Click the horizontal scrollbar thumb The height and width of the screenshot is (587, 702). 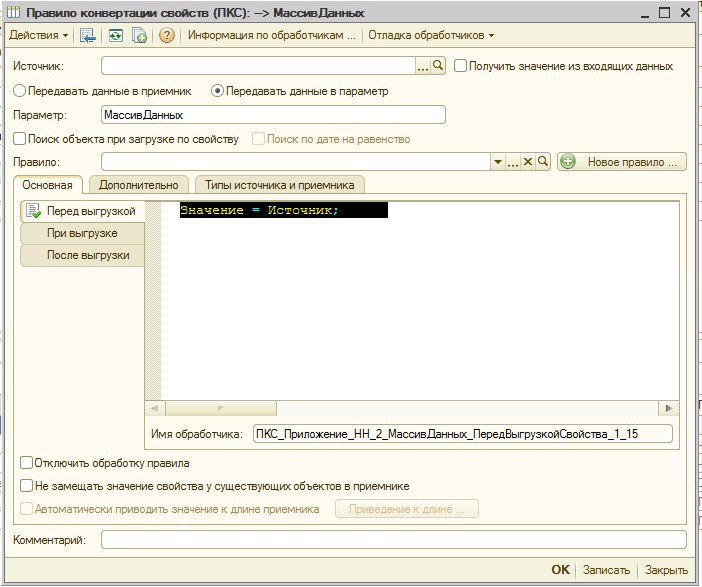point(221,408)
